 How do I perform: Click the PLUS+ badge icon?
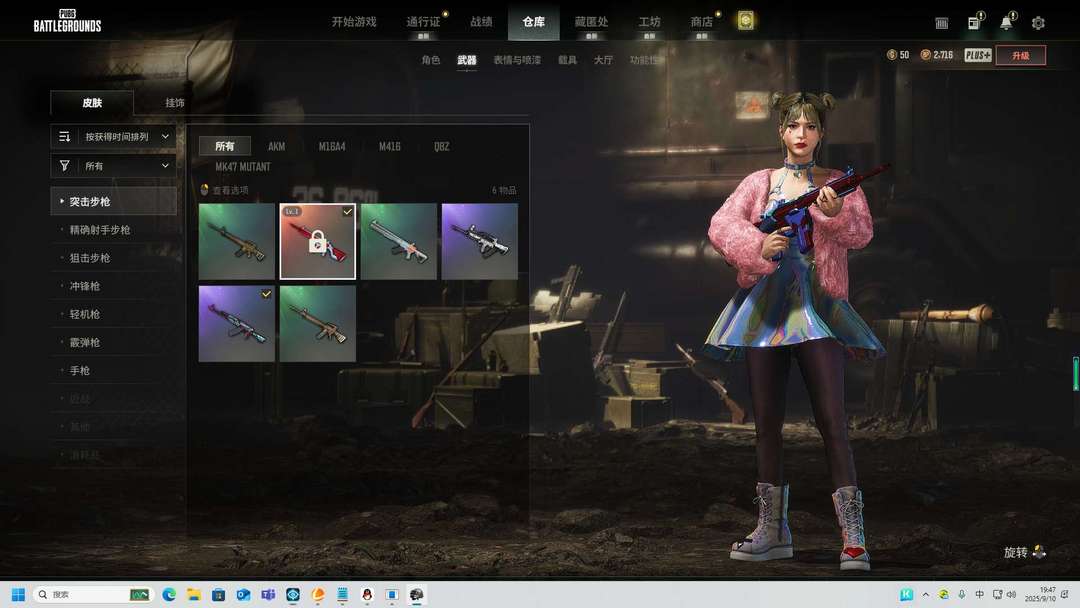click(x=977, y=55)
